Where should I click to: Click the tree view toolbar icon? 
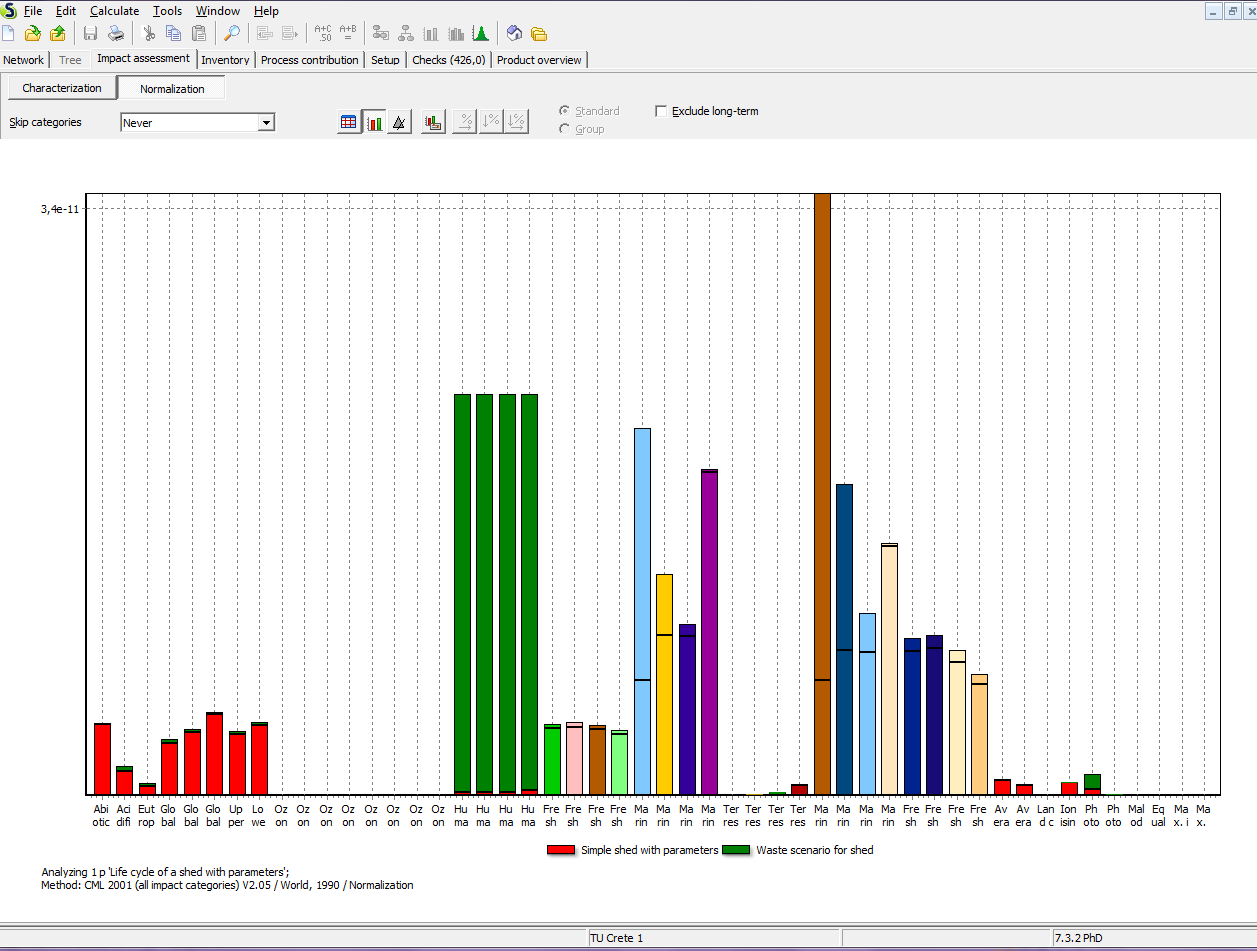pos(406,33)
